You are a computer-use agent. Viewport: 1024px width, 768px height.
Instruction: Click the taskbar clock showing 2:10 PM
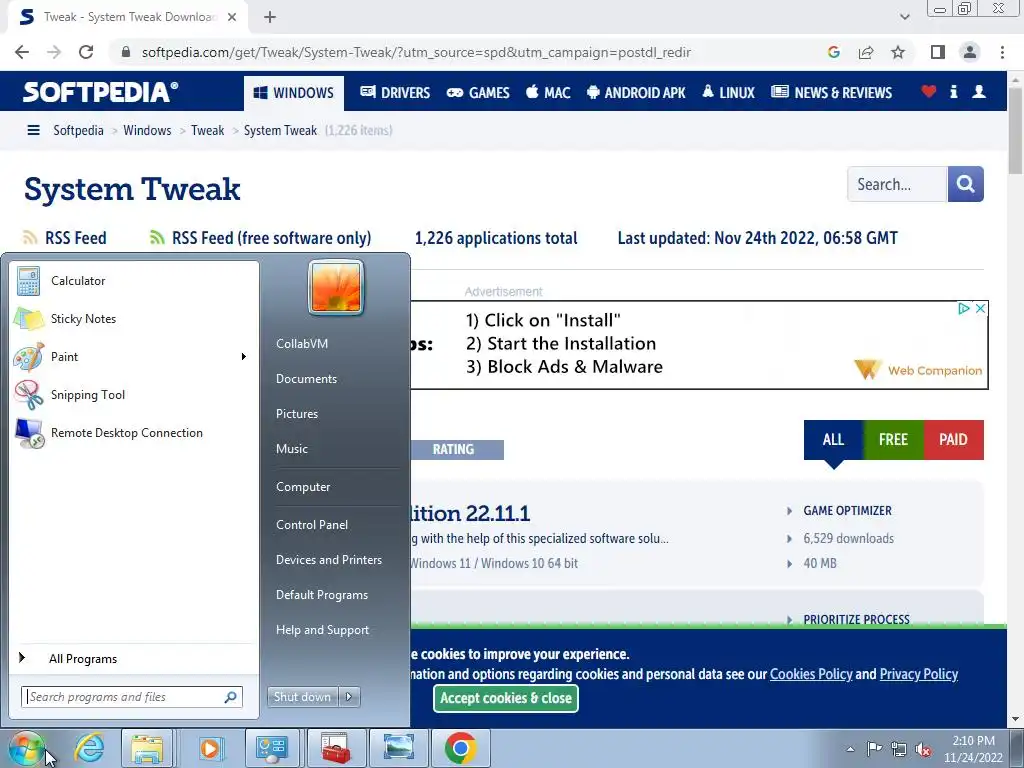tap(973, 749)
